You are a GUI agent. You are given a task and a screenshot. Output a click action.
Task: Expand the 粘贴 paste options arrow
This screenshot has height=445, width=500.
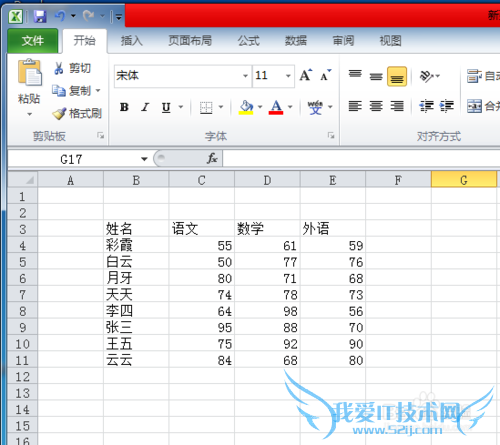click(29, 114)
